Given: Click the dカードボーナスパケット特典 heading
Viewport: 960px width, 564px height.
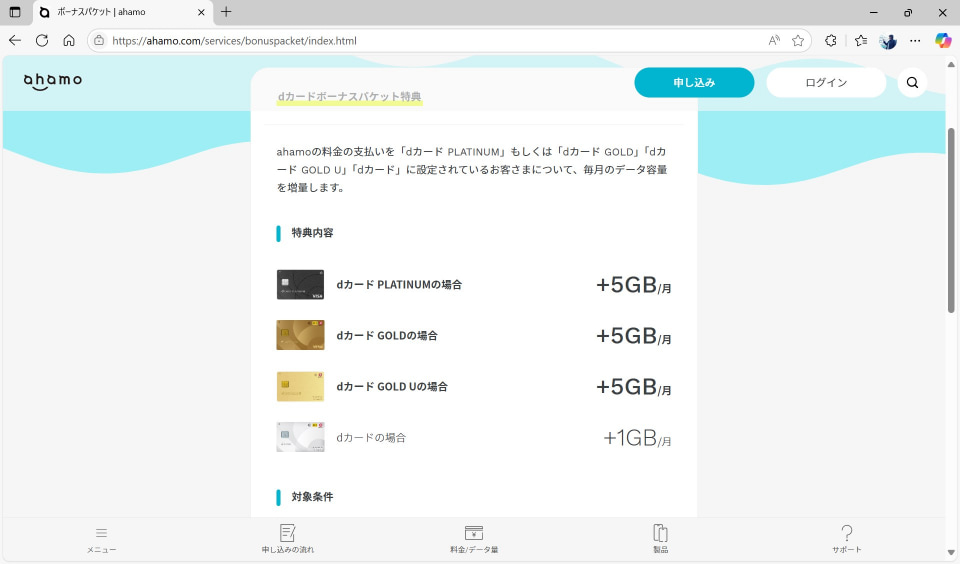Looking at the screenshot, I should [349, 97].
